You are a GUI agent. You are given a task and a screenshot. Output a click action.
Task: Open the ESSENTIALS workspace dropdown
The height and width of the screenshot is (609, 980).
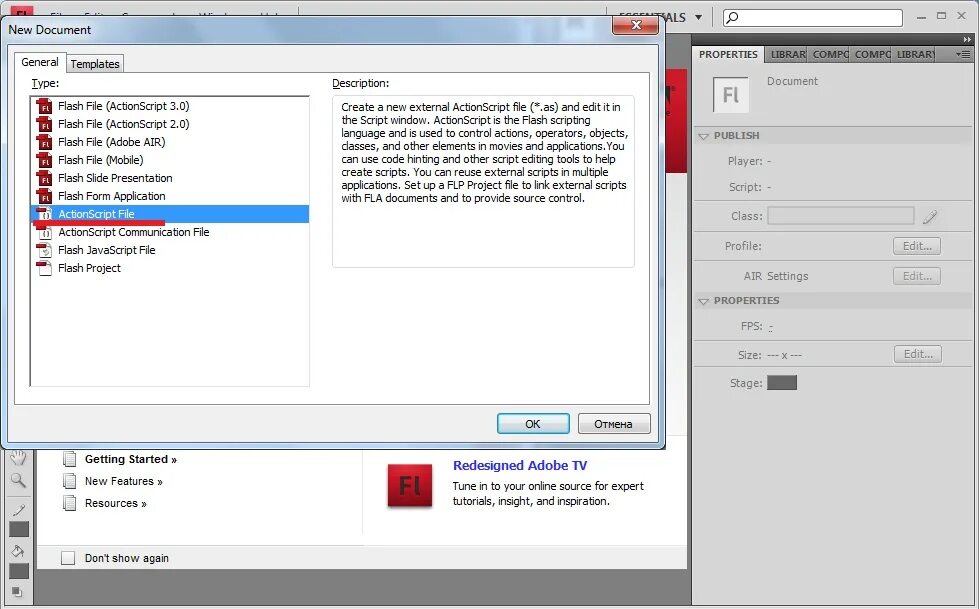698,18
